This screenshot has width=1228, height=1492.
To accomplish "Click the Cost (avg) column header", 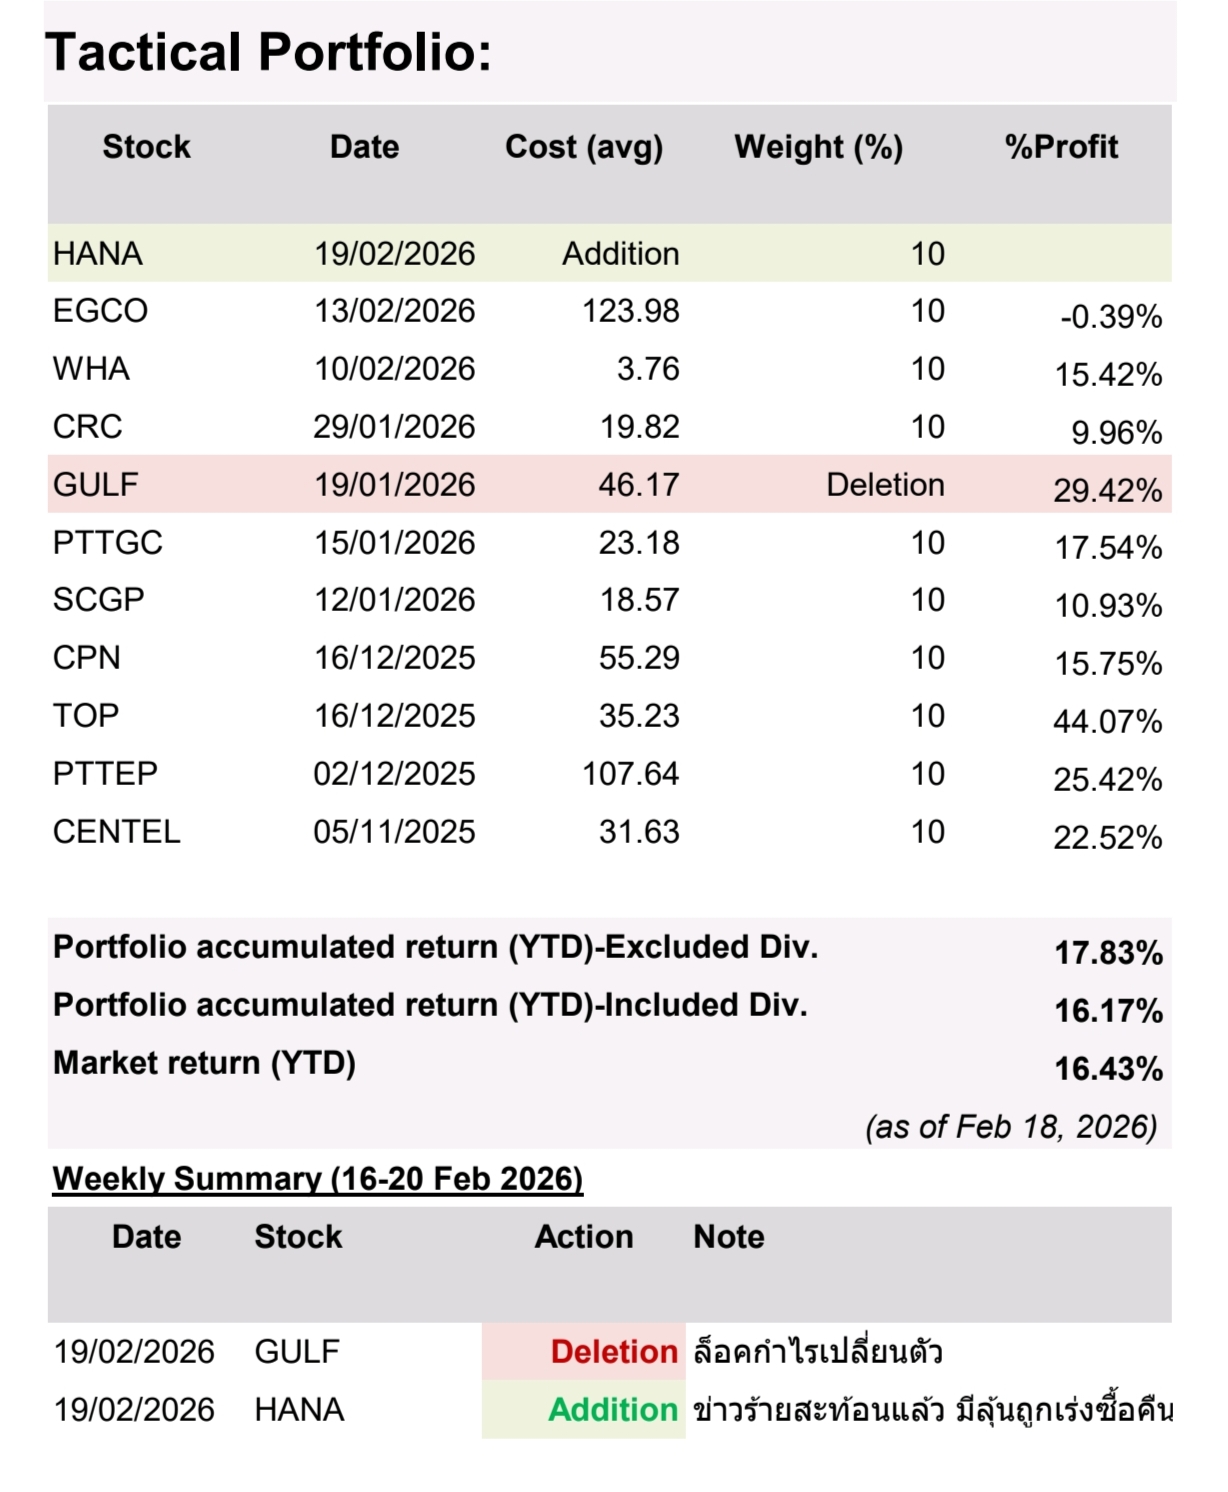I will pyautogui.click(x=584, y=147).
